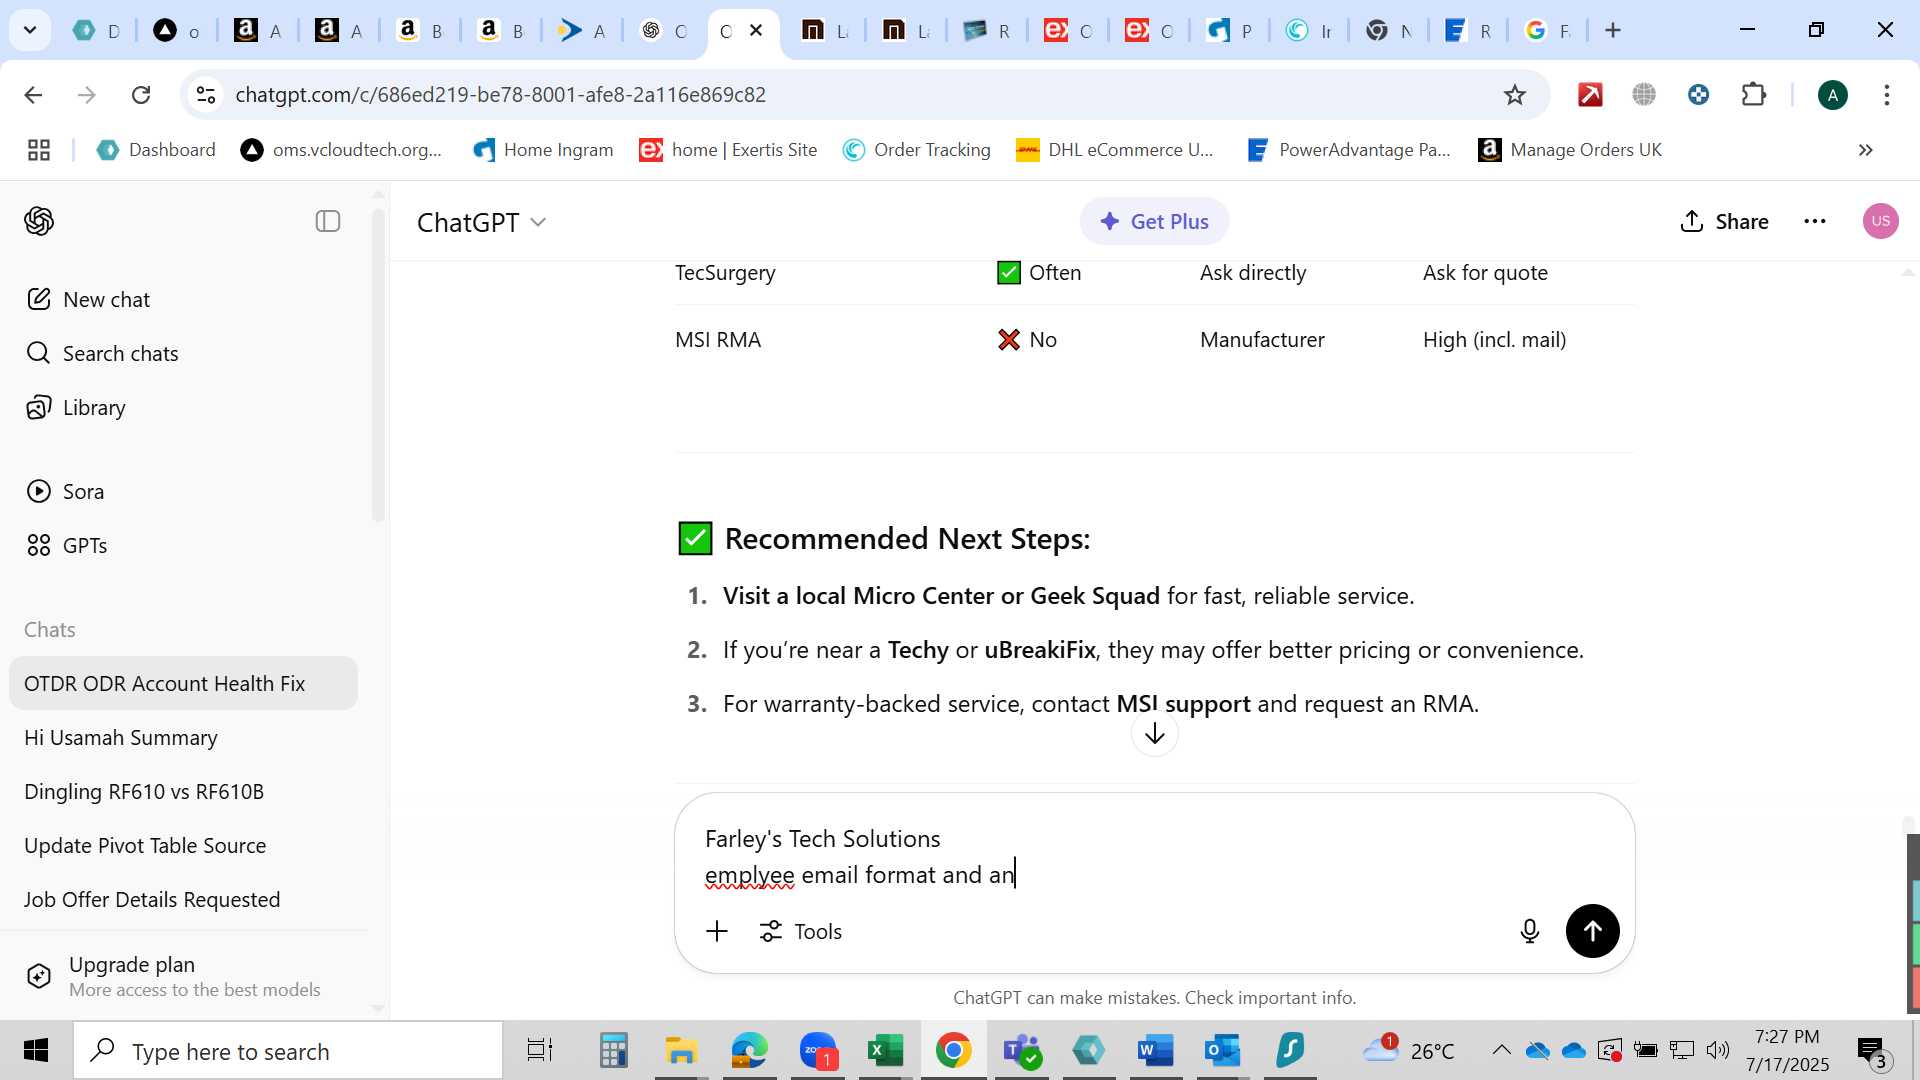The image size is (1920, 1080).
Task: Click the address bar URL
Action: tap(500, 95)
